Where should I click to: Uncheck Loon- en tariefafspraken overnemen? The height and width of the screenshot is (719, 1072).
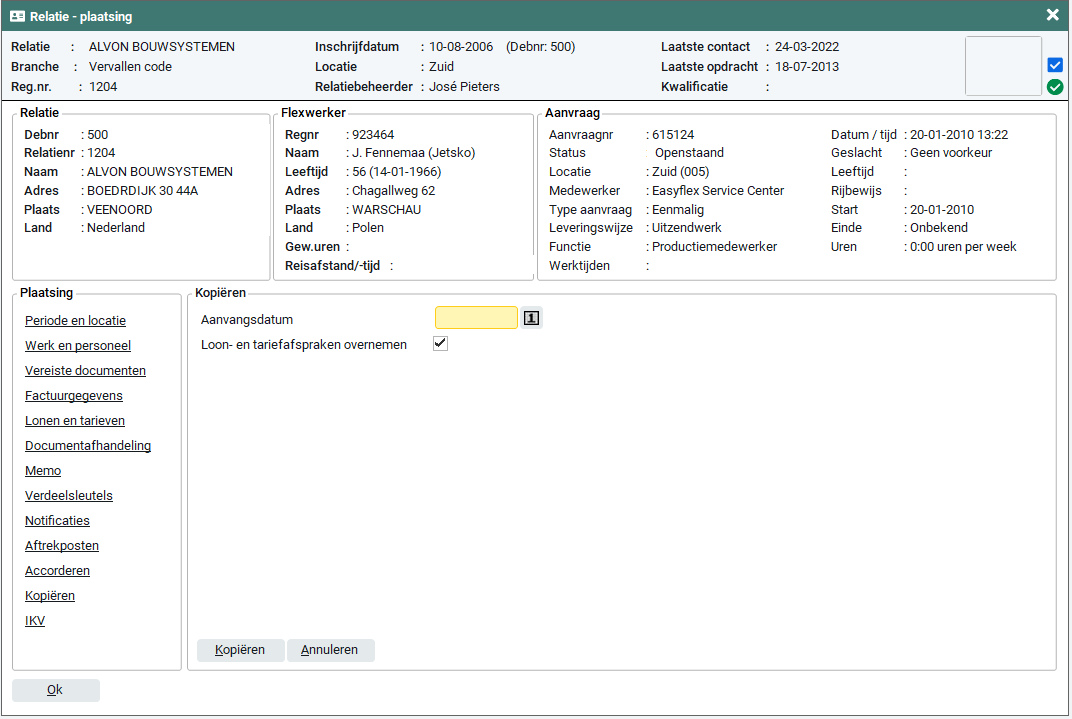pyautogui.click(x=440, y=344)
